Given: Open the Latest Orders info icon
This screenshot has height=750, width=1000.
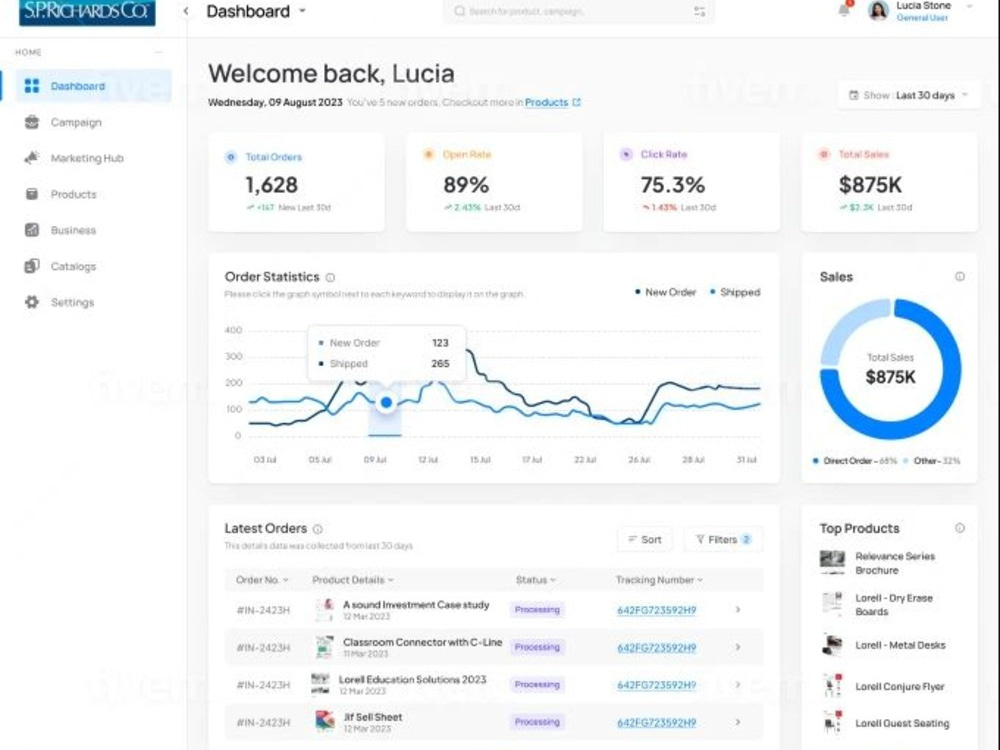Looking at the screenshot, I should [318, 529].
